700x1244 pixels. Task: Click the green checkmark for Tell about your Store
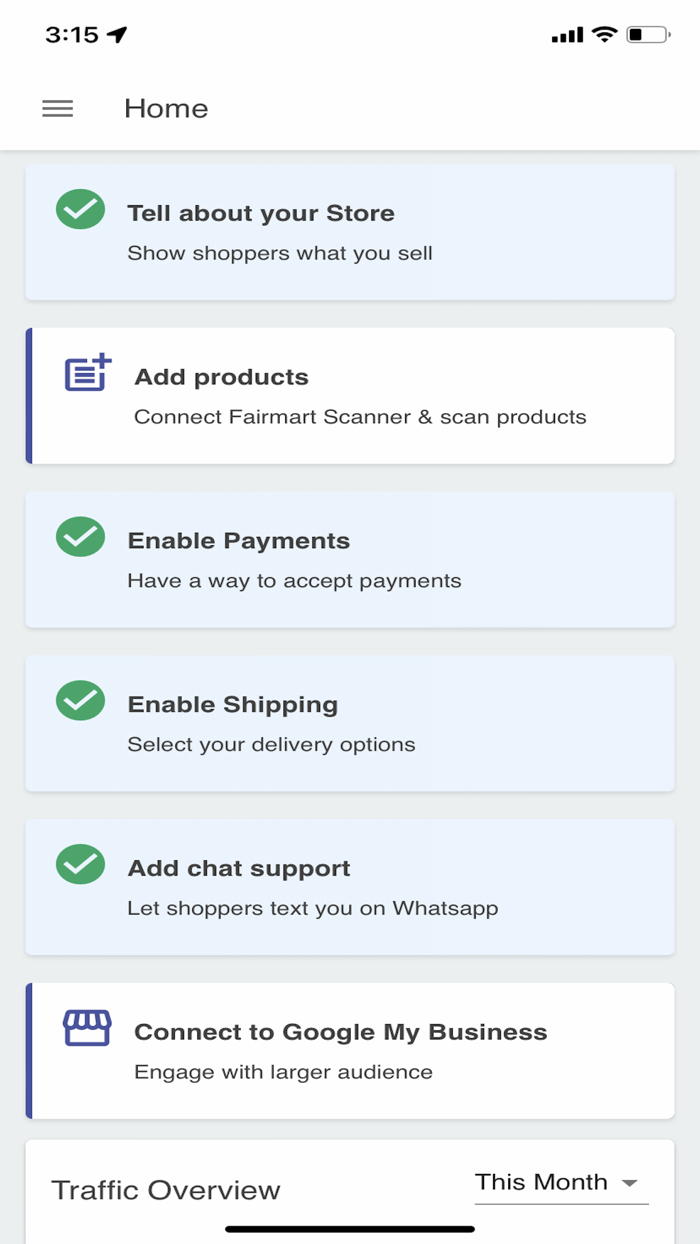[x=80, y=209]
